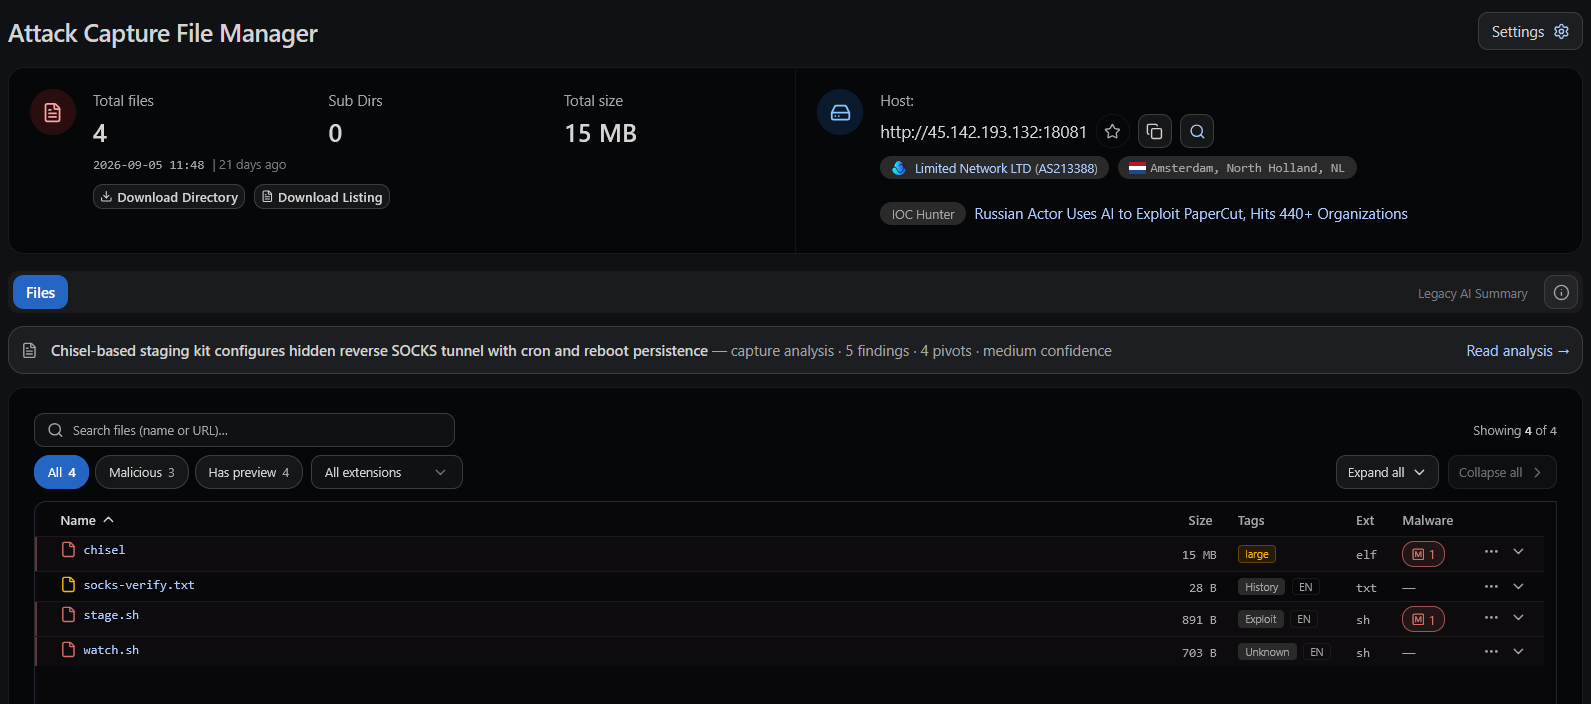Click the malware badge on the chisel row
This screenshot has width=1591, height=704.
1423,554
